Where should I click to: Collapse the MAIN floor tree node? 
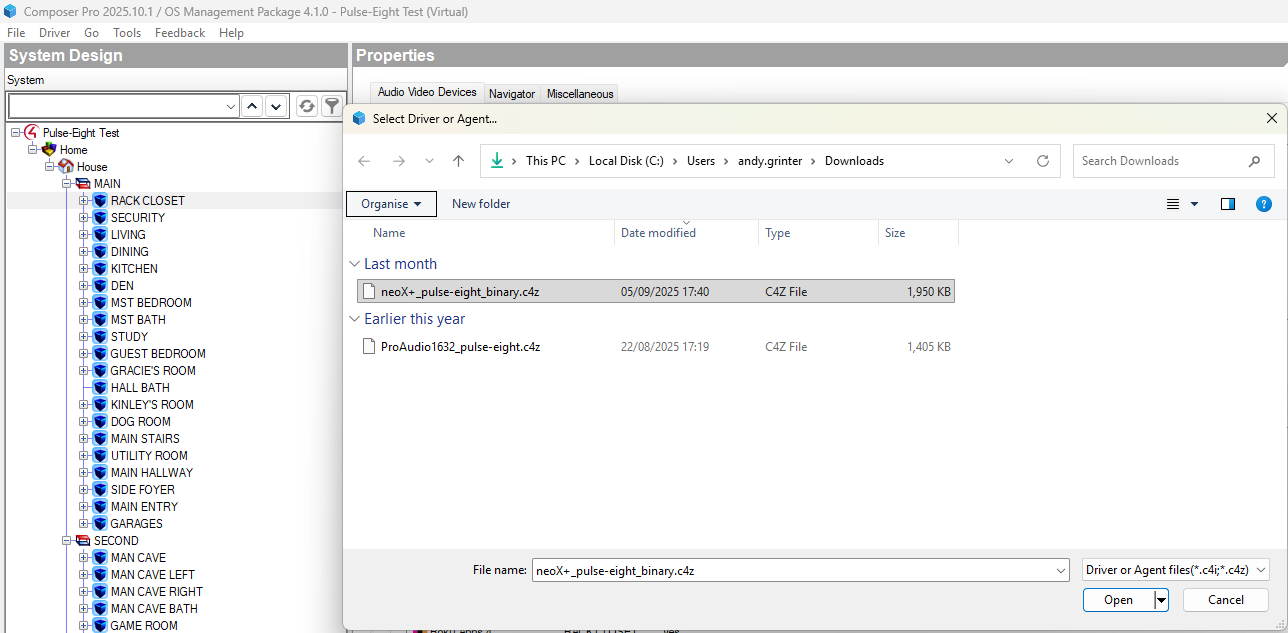(67, 184)
